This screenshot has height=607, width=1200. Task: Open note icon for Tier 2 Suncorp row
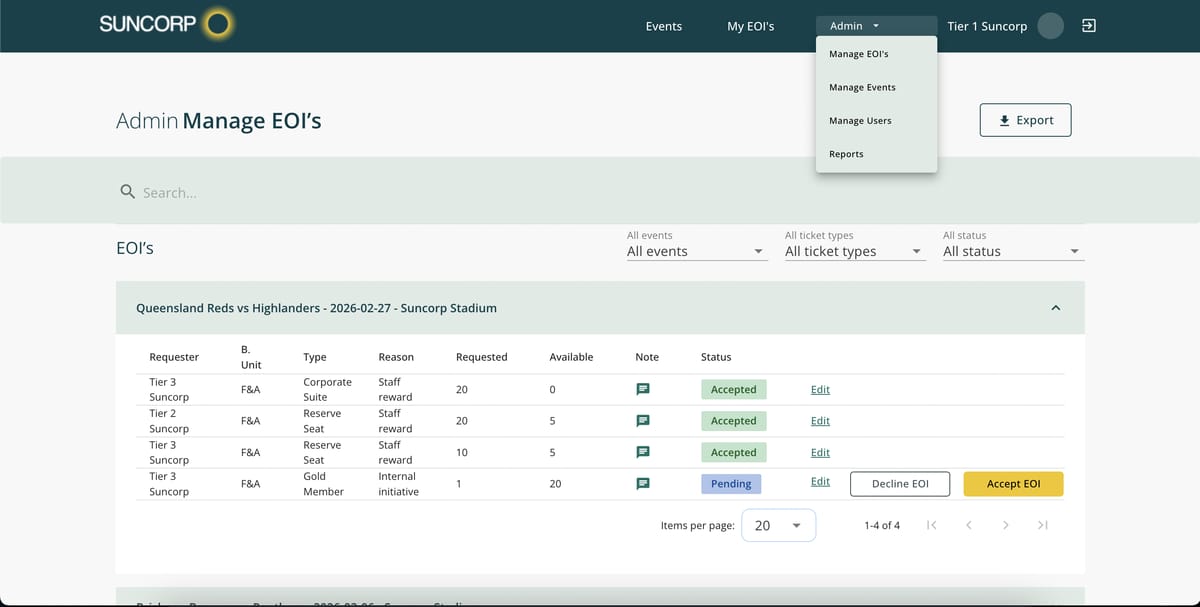(x=644, y=421)
